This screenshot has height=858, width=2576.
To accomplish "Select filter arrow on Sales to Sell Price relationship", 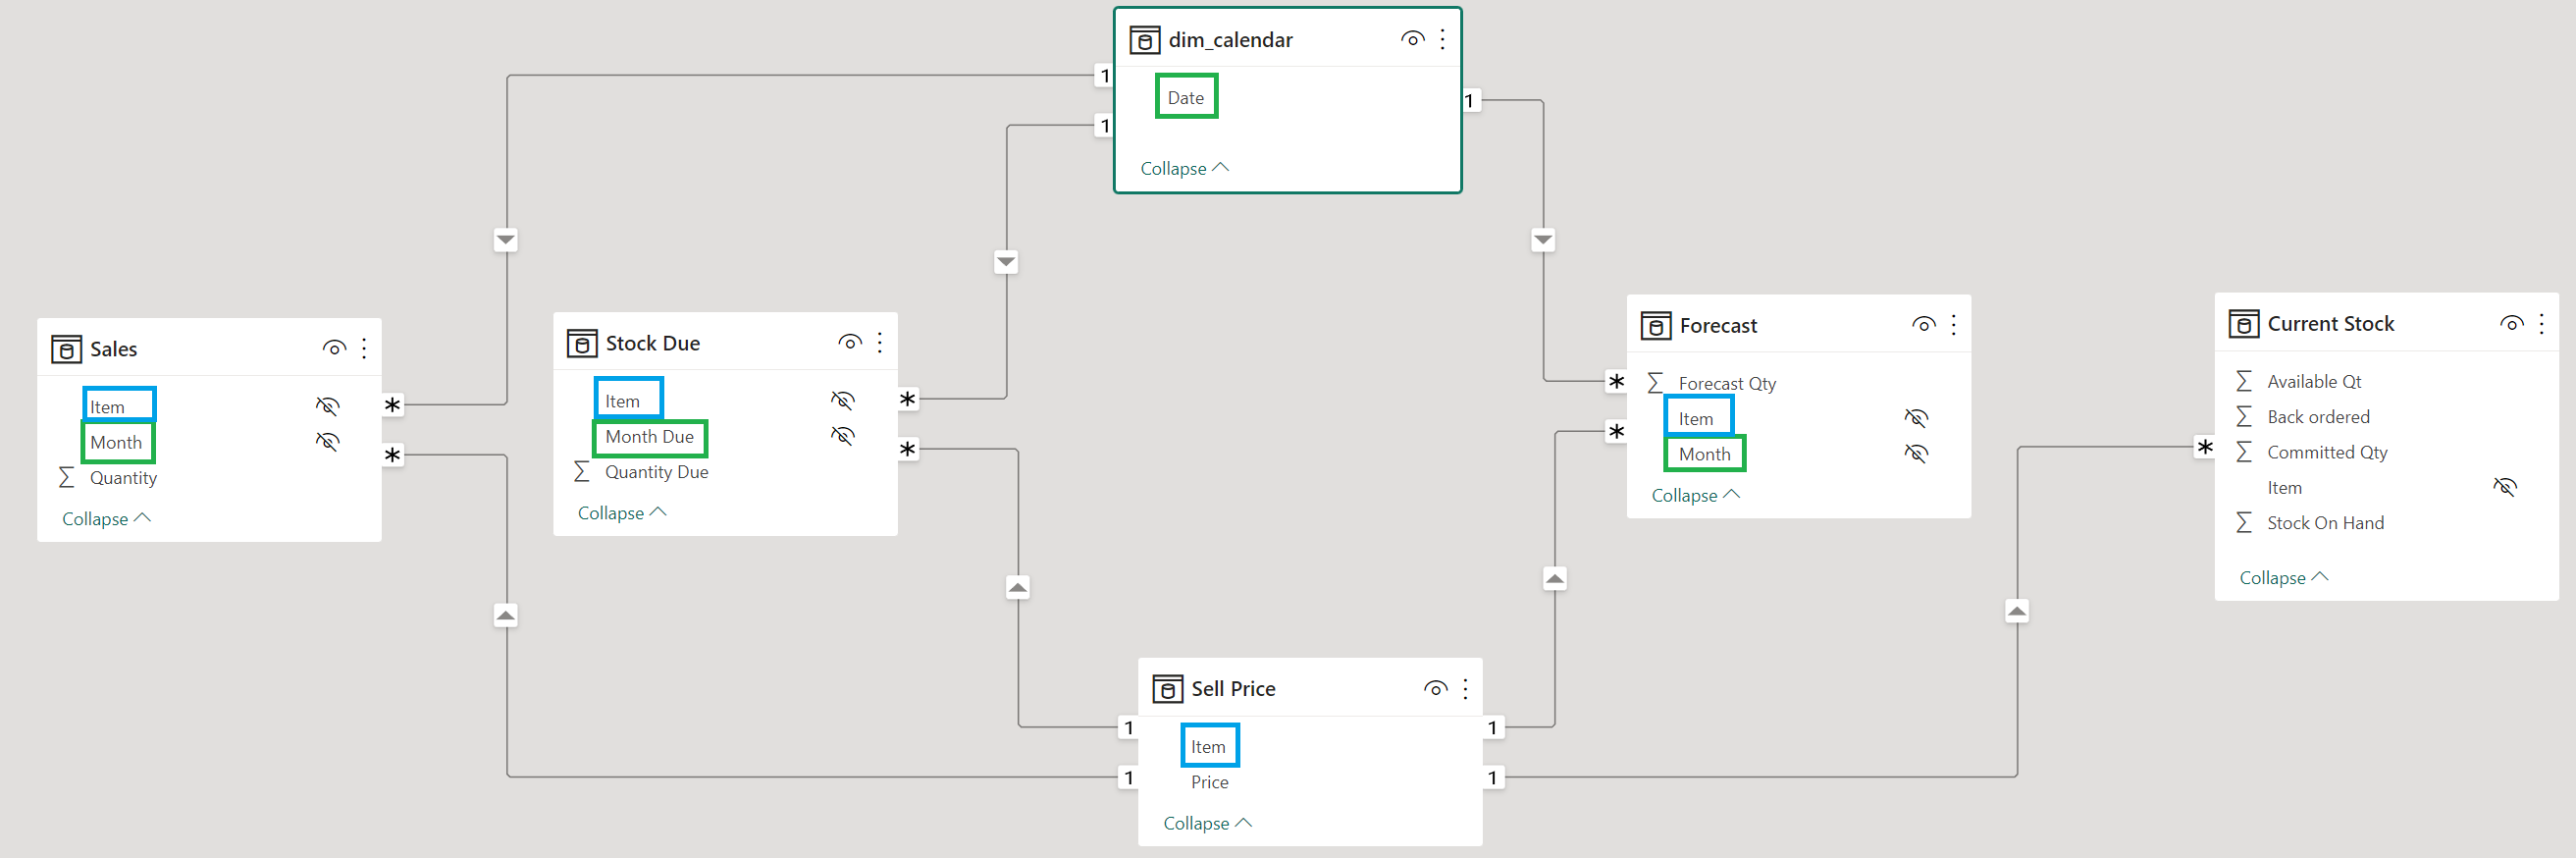I will pos(506,615).
